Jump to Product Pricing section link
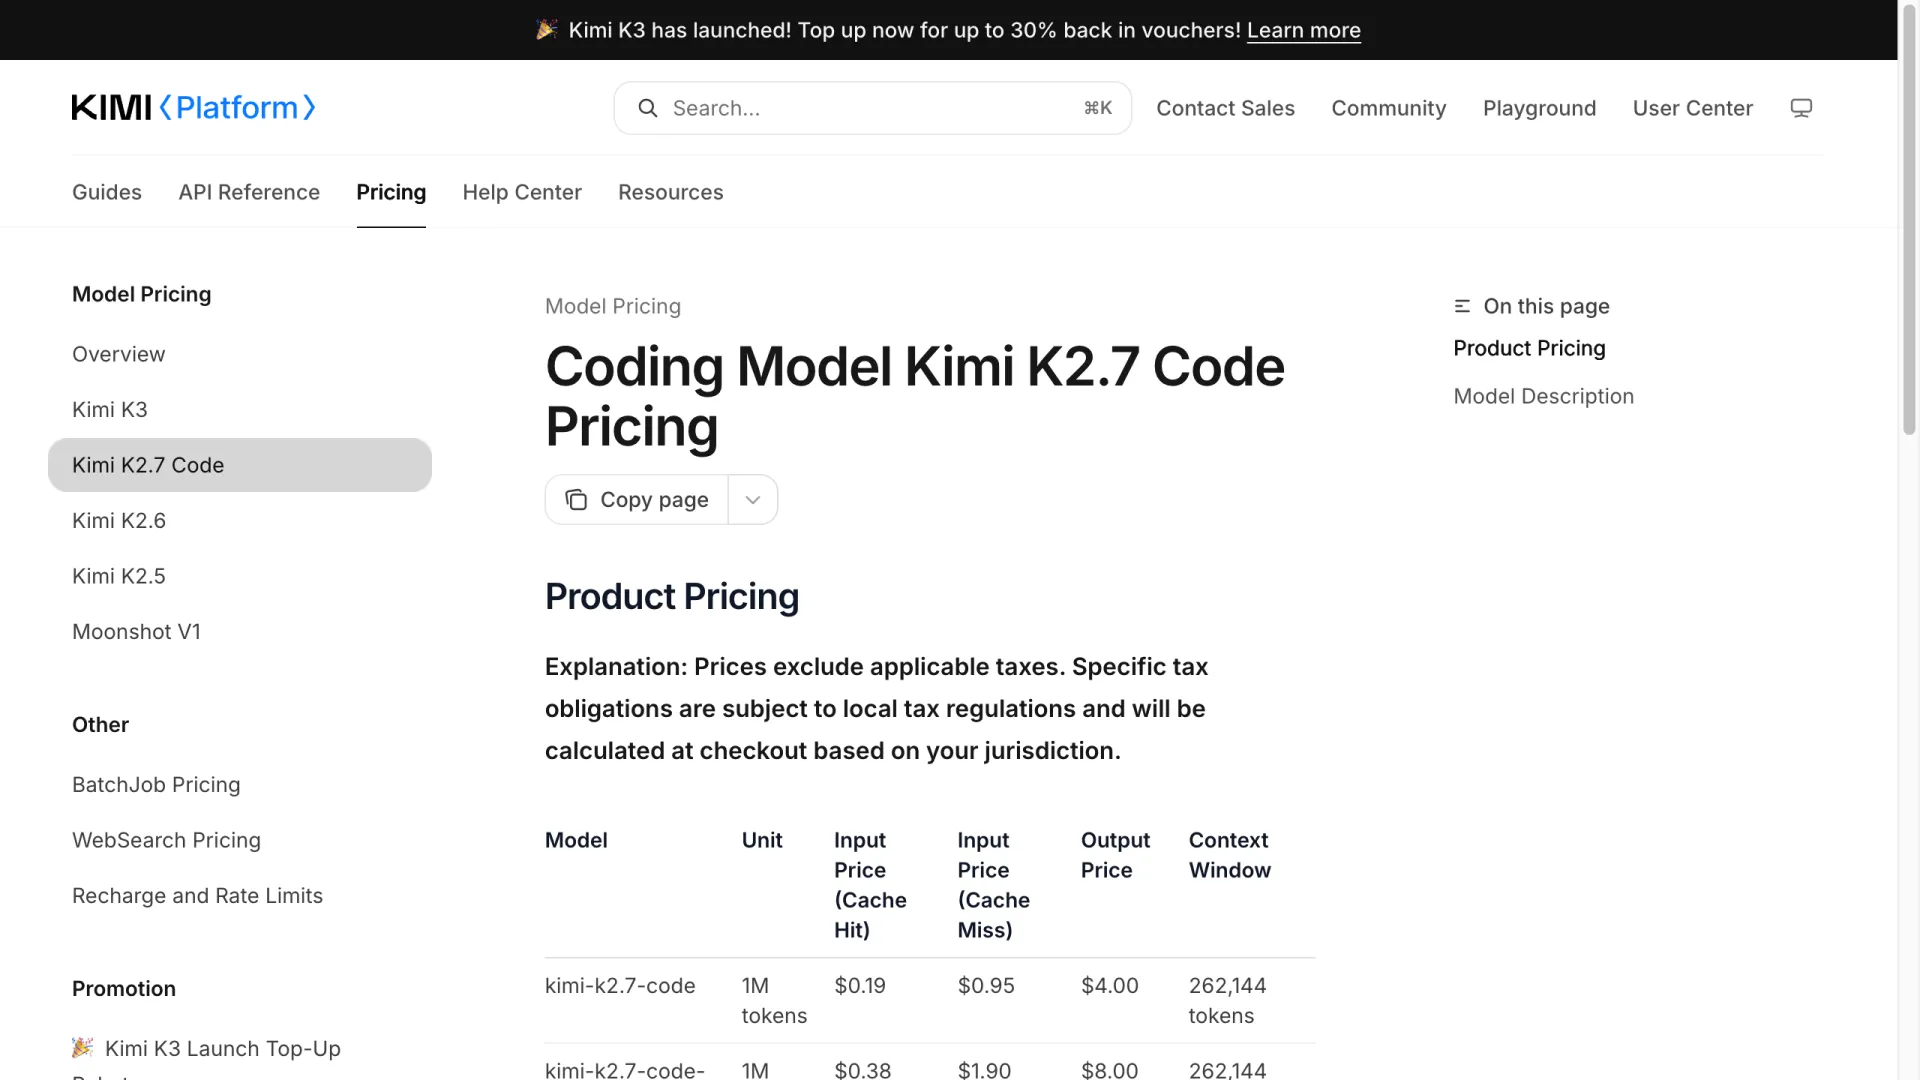The height and width of the screenshot is (1080, 1920). click(x=1529, y=348)
